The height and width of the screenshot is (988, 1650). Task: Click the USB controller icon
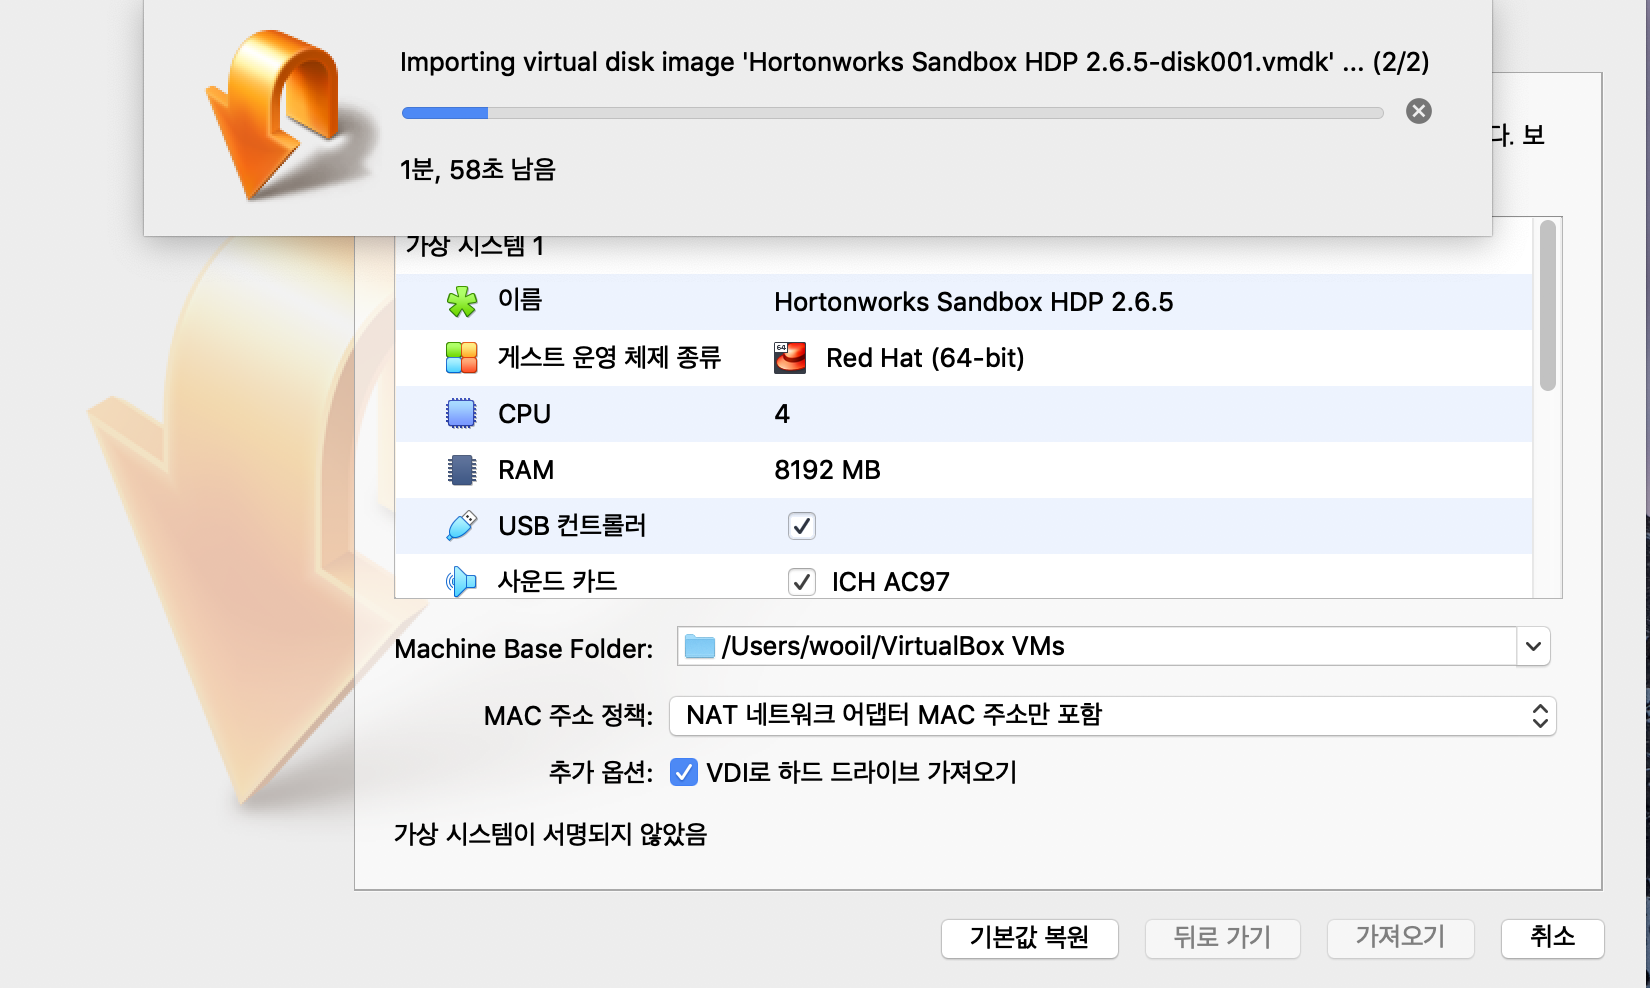(461, 525)
